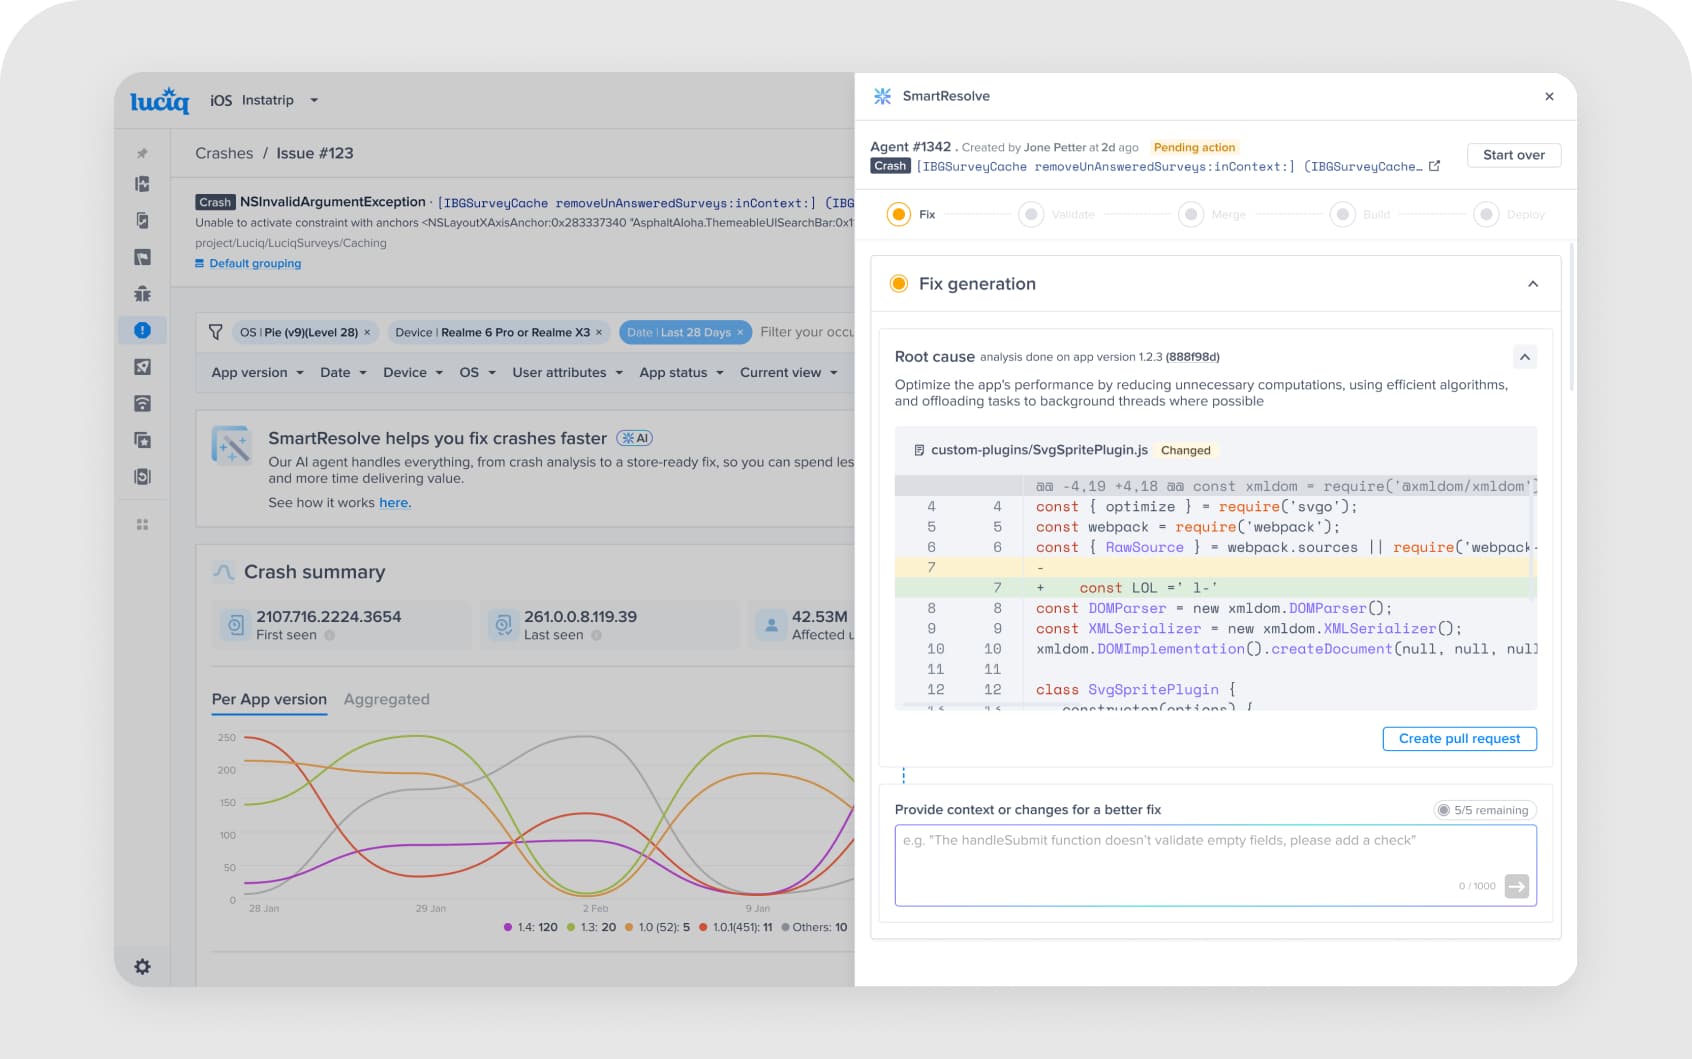This screenshot has width=1692, height=1059.
Task: Click the Crash summary chart icon
Action: tap(224, 572)
